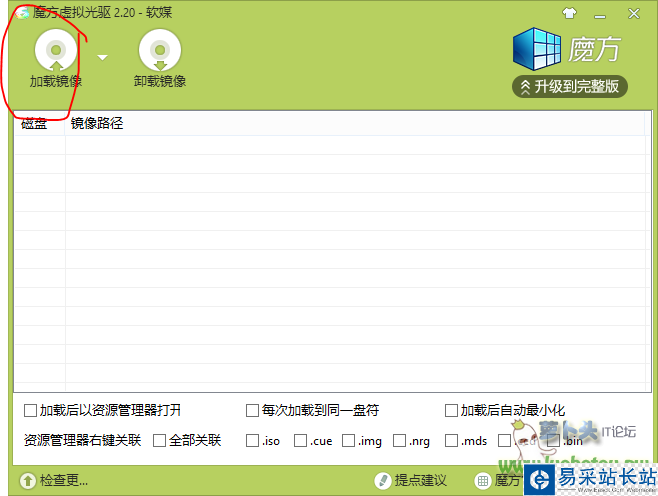Click the 加载镜像 load image disc icon
The height and width of the screenshot is (496, 658).
pos(56,50)
